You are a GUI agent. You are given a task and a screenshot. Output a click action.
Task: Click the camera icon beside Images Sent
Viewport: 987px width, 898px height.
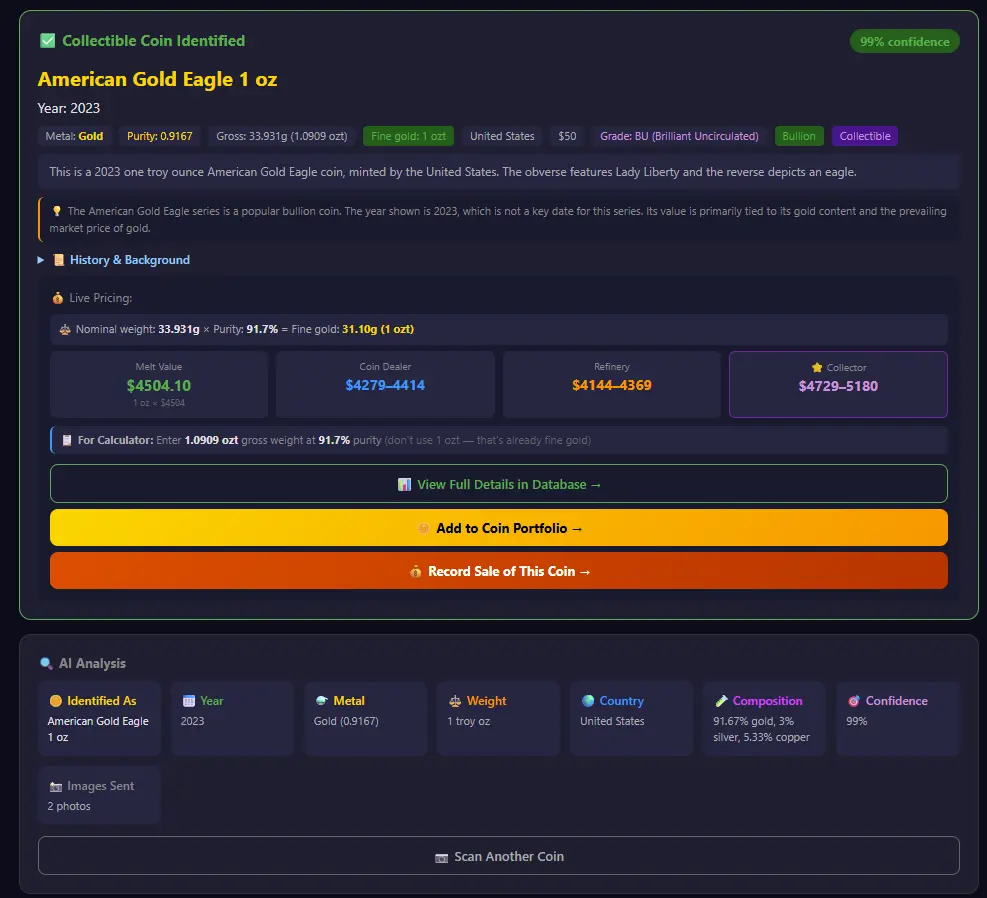pos(55,786)
